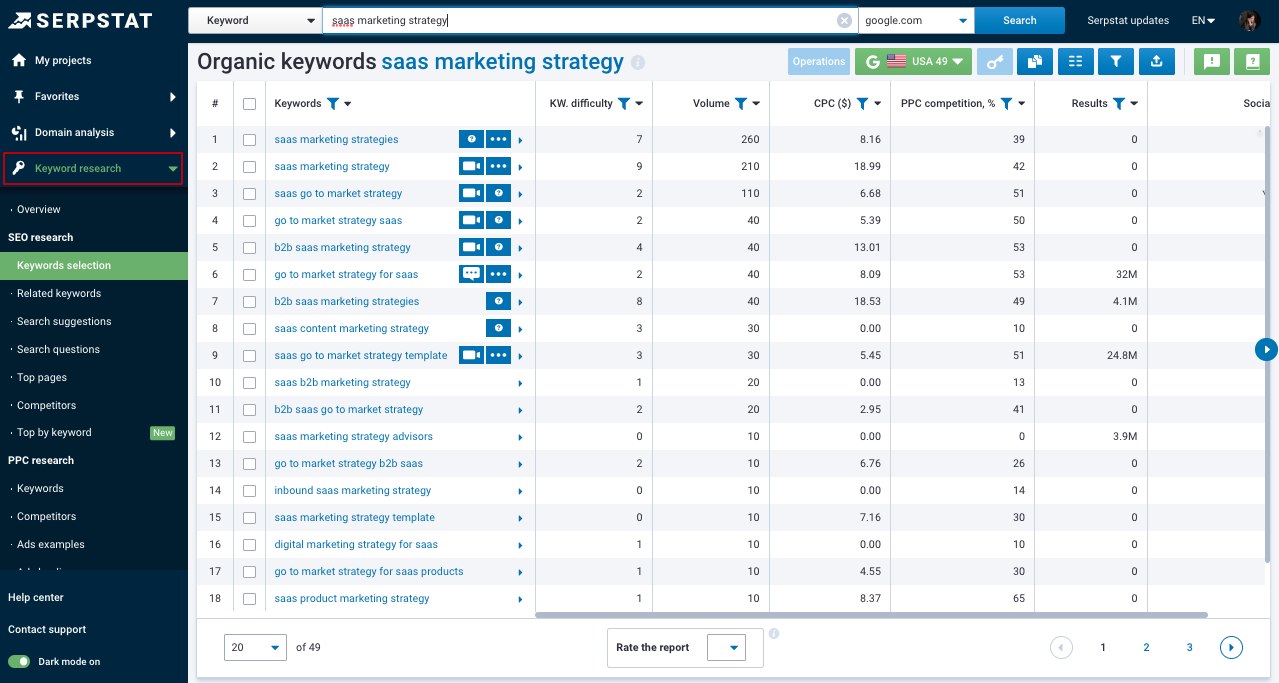Viewport: 1279px width, 683px height.
Task: Check the row for saas content marketing strategy
Action: point(249,328)
